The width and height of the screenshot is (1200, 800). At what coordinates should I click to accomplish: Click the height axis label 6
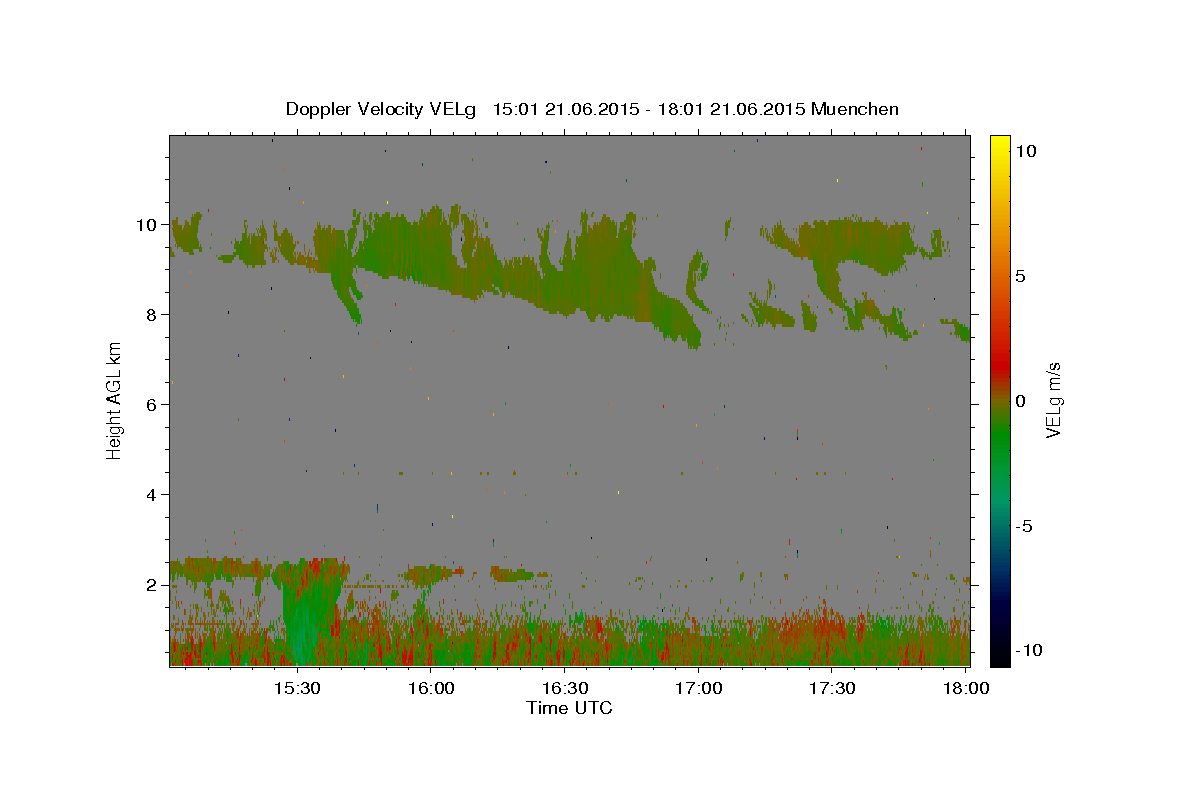(x=152, y=405)
